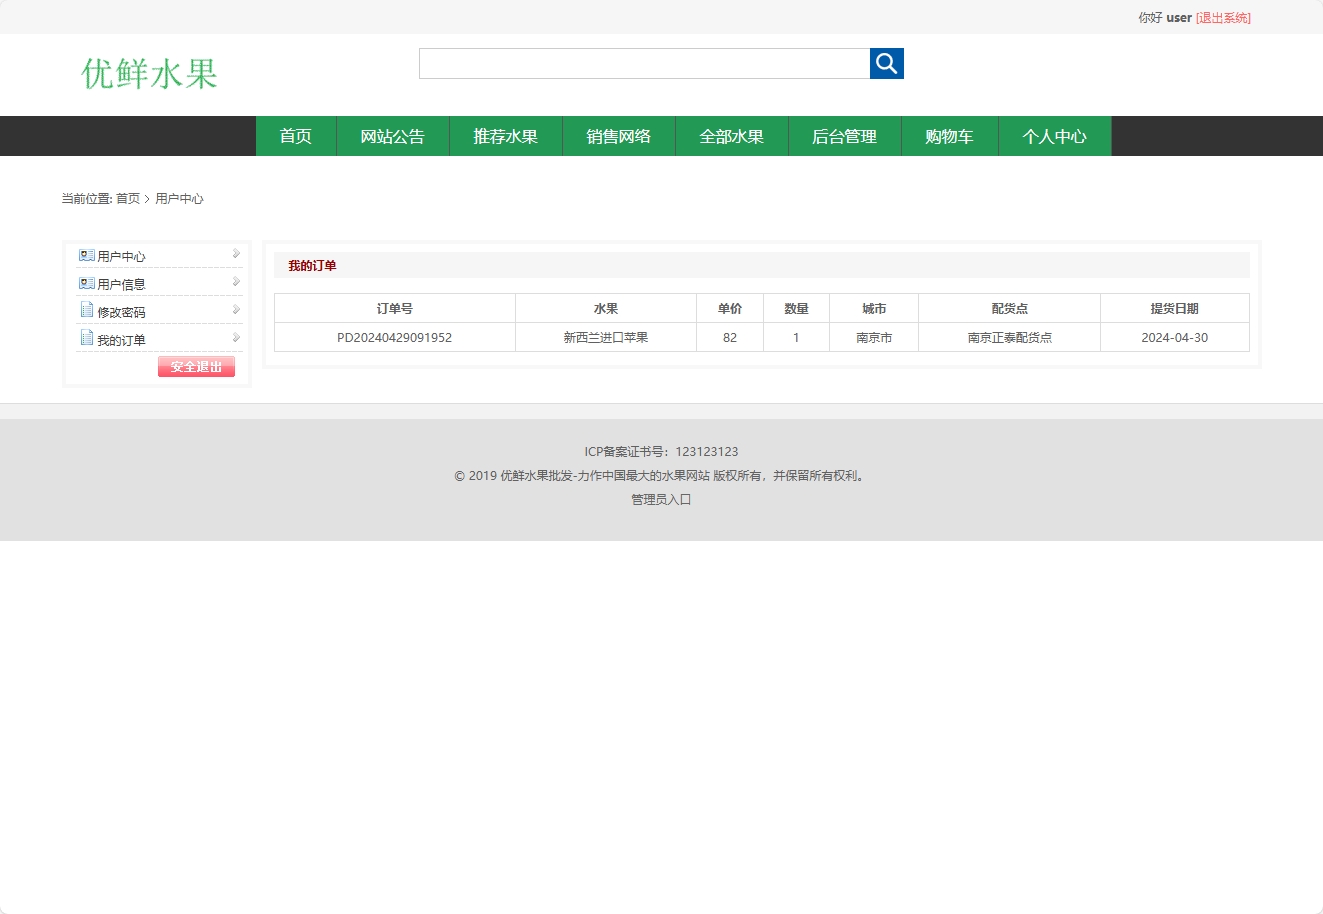Screen dimensions: 1323x914
Task: Click the 安全退出 logout button
Action: [x=196, y=366]
